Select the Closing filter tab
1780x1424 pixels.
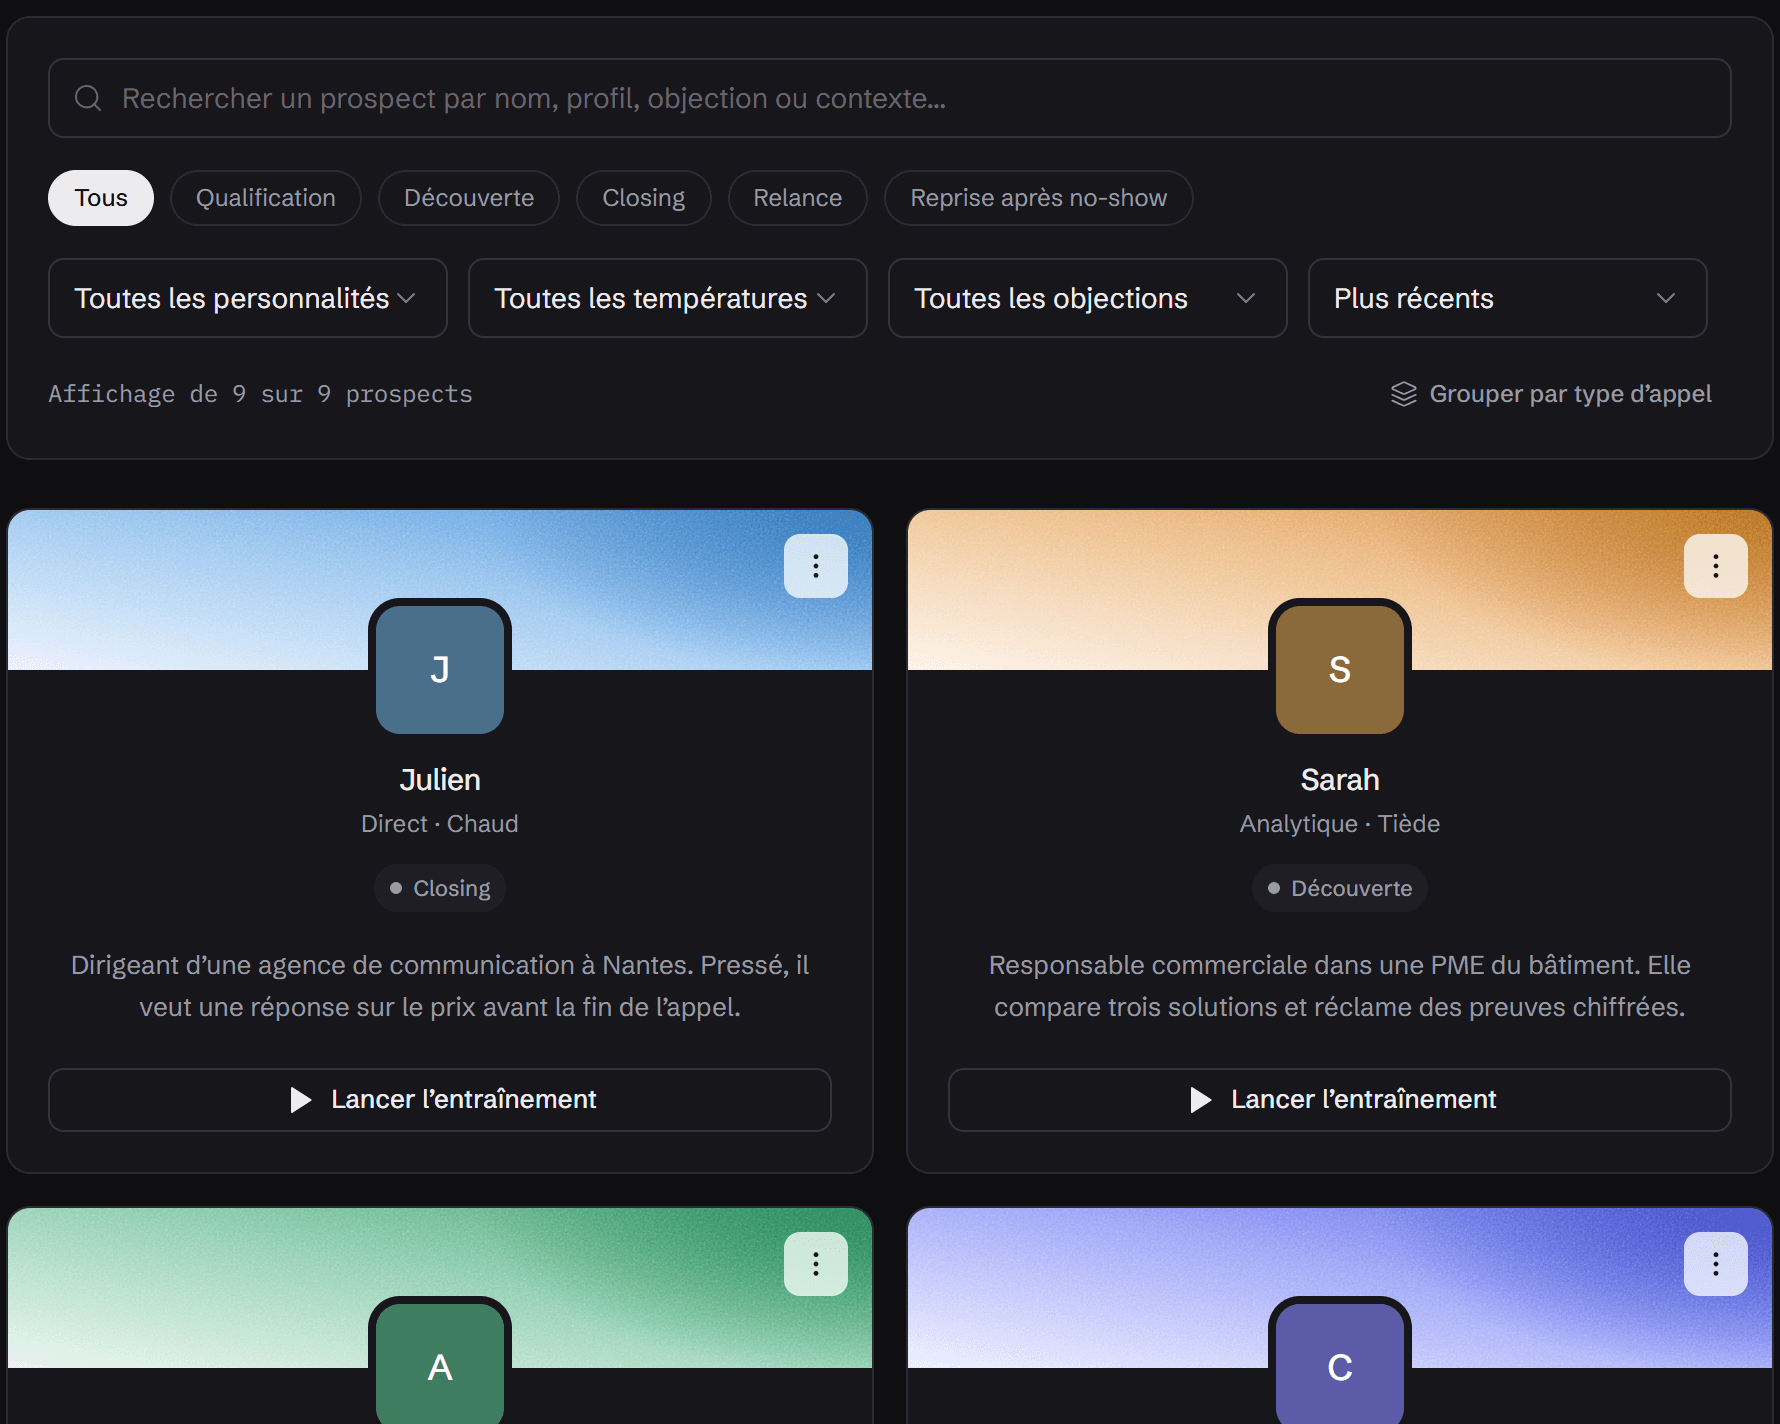[644, 198]
